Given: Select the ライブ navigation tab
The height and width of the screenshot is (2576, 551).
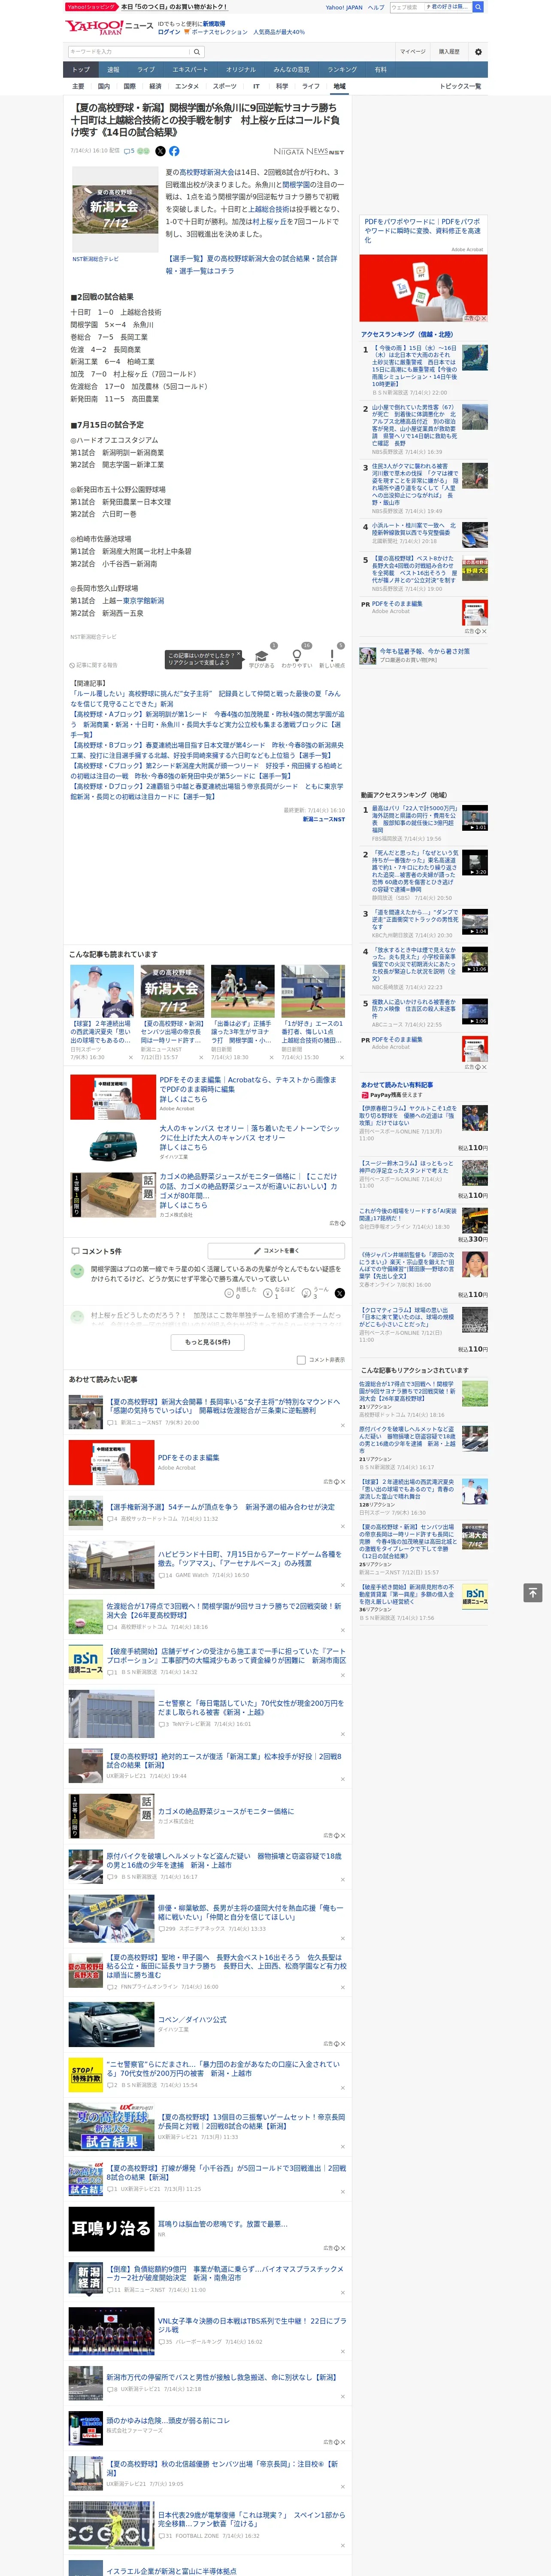Looking at the screenshot, I should pos(146,70).
